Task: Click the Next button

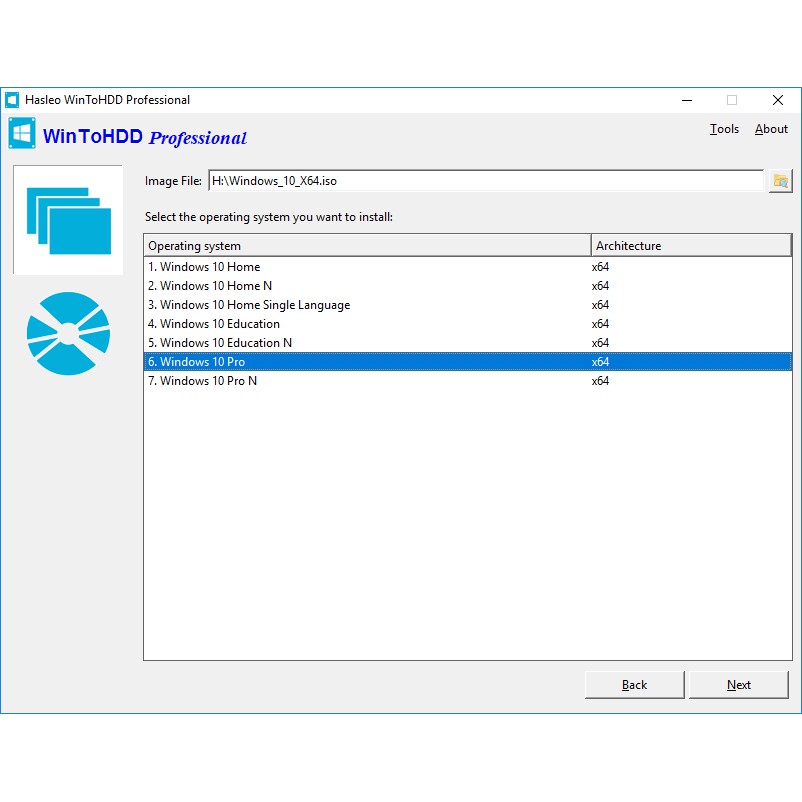Action: [x=739, y=684]
